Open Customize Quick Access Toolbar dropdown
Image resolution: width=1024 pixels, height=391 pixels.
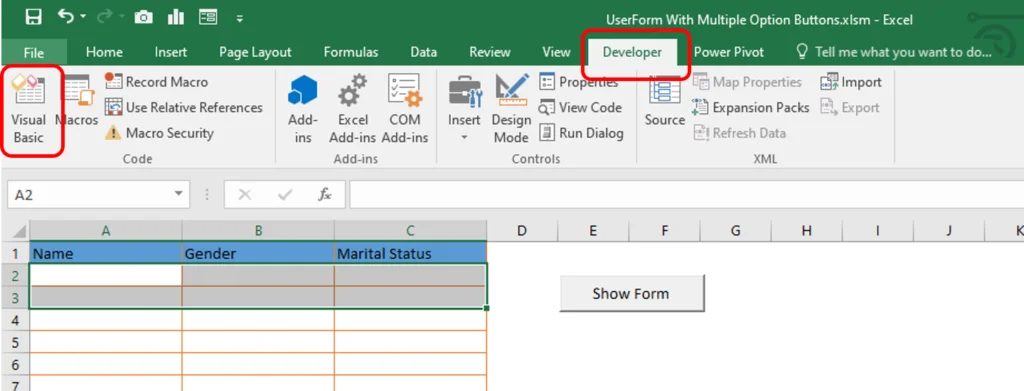240,19
